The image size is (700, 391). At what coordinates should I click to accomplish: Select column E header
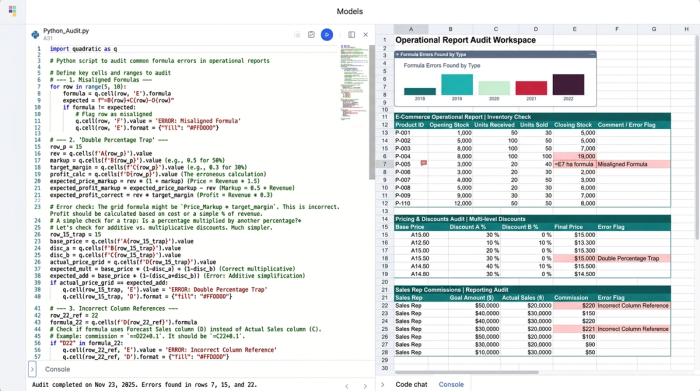tap(575, 29)
